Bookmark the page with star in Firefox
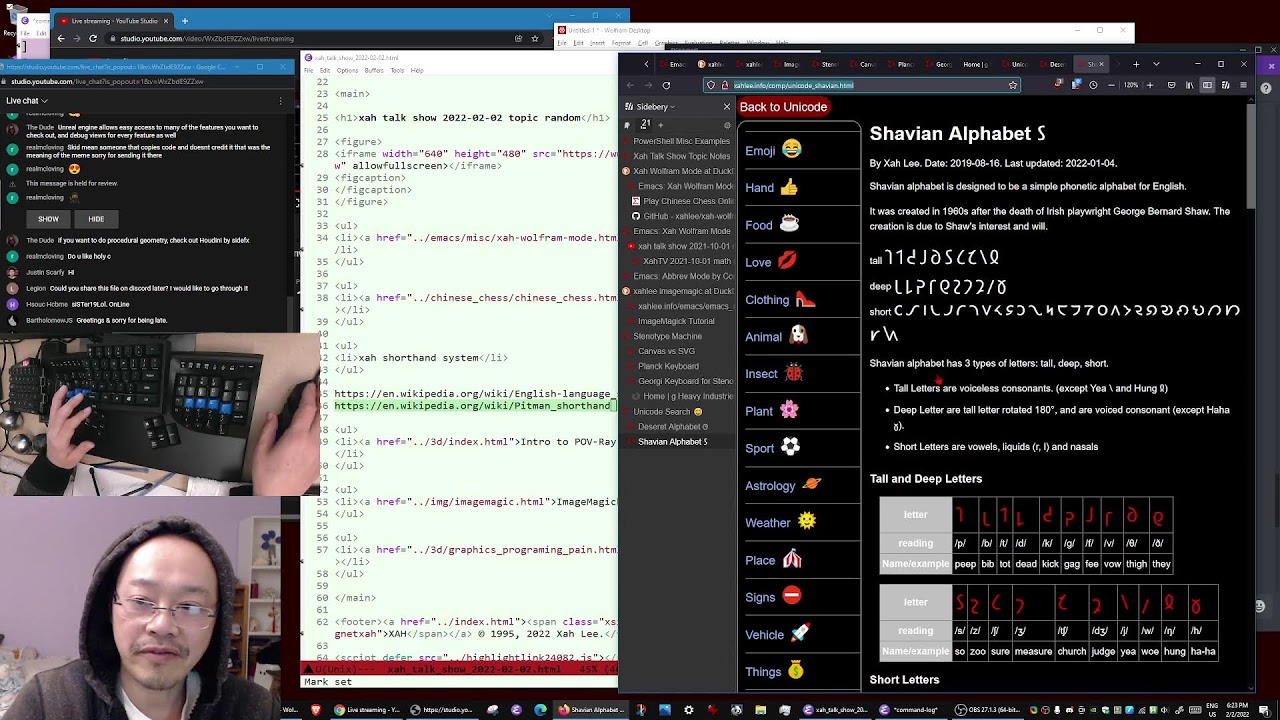The image size is (1280, 720). [x=1013, y=86]
